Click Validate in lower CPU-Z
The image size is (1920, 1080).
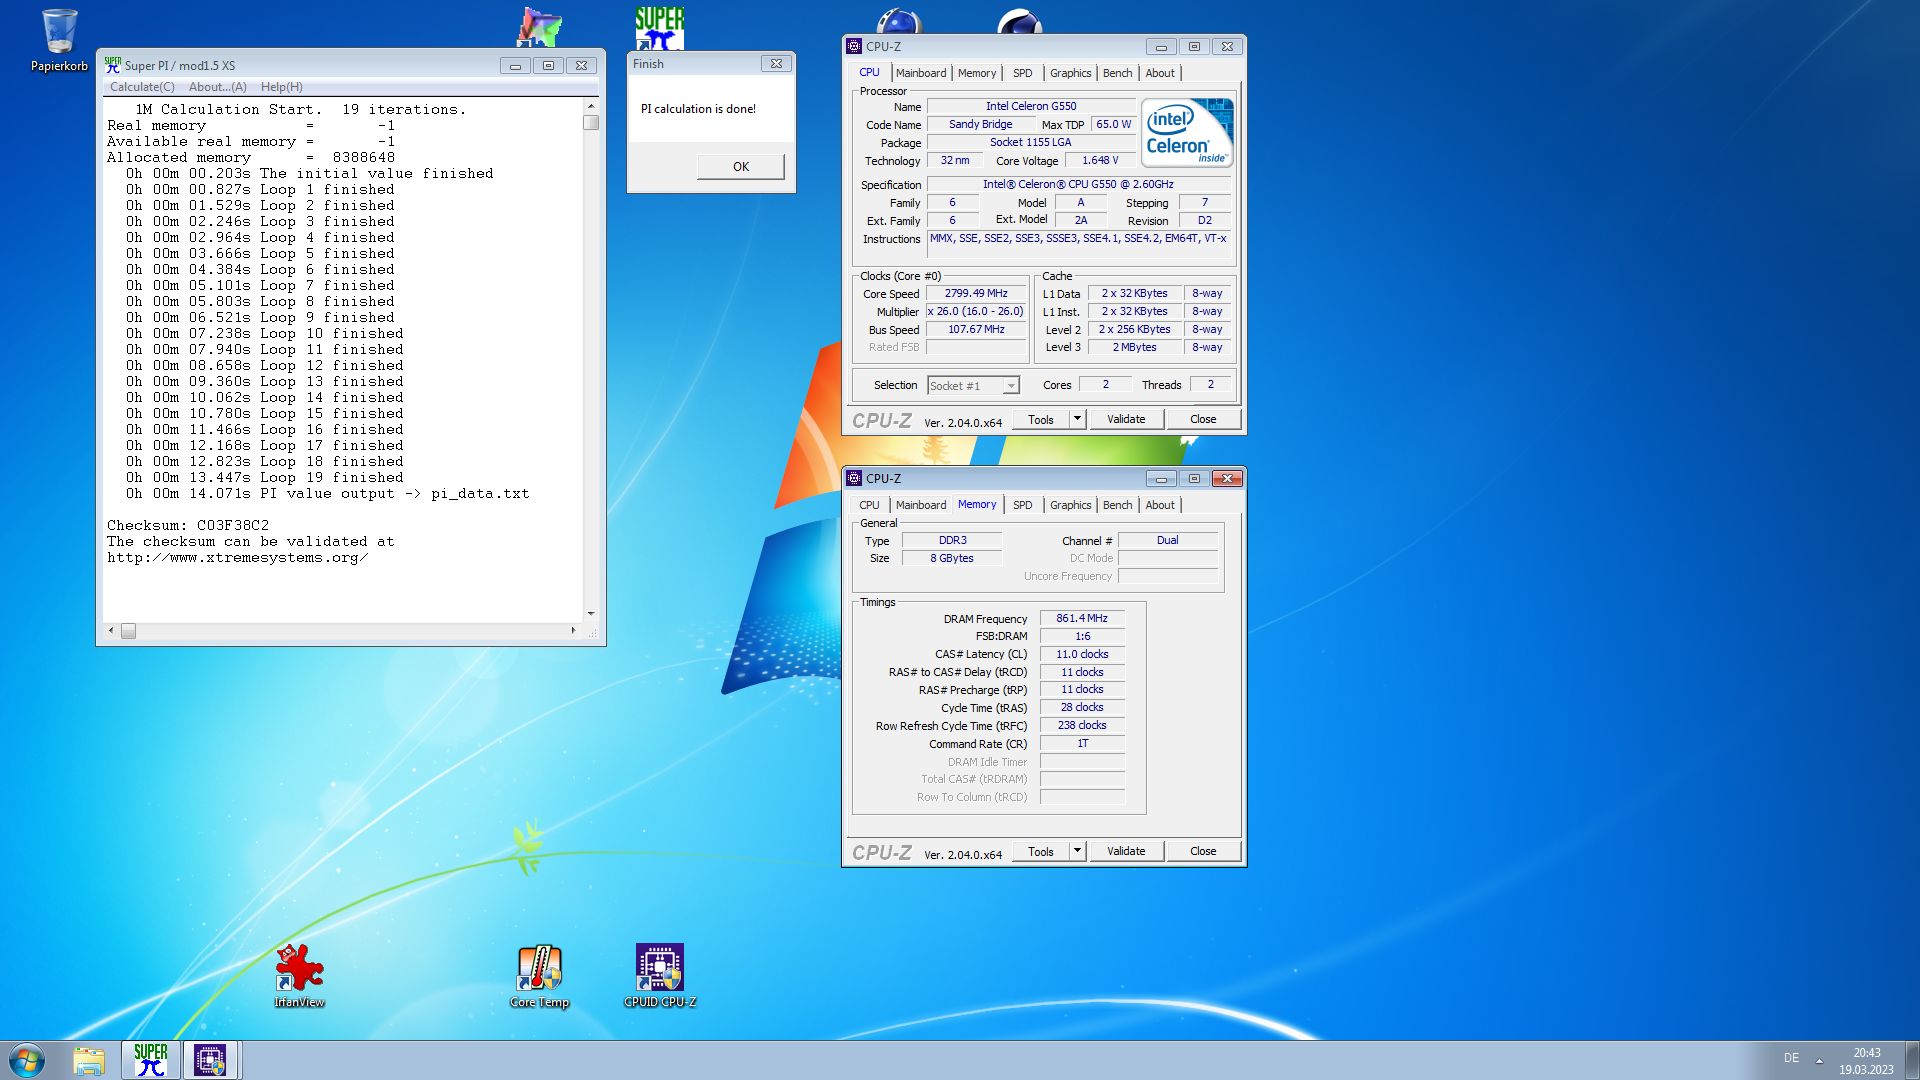[x=1126, y=851]
